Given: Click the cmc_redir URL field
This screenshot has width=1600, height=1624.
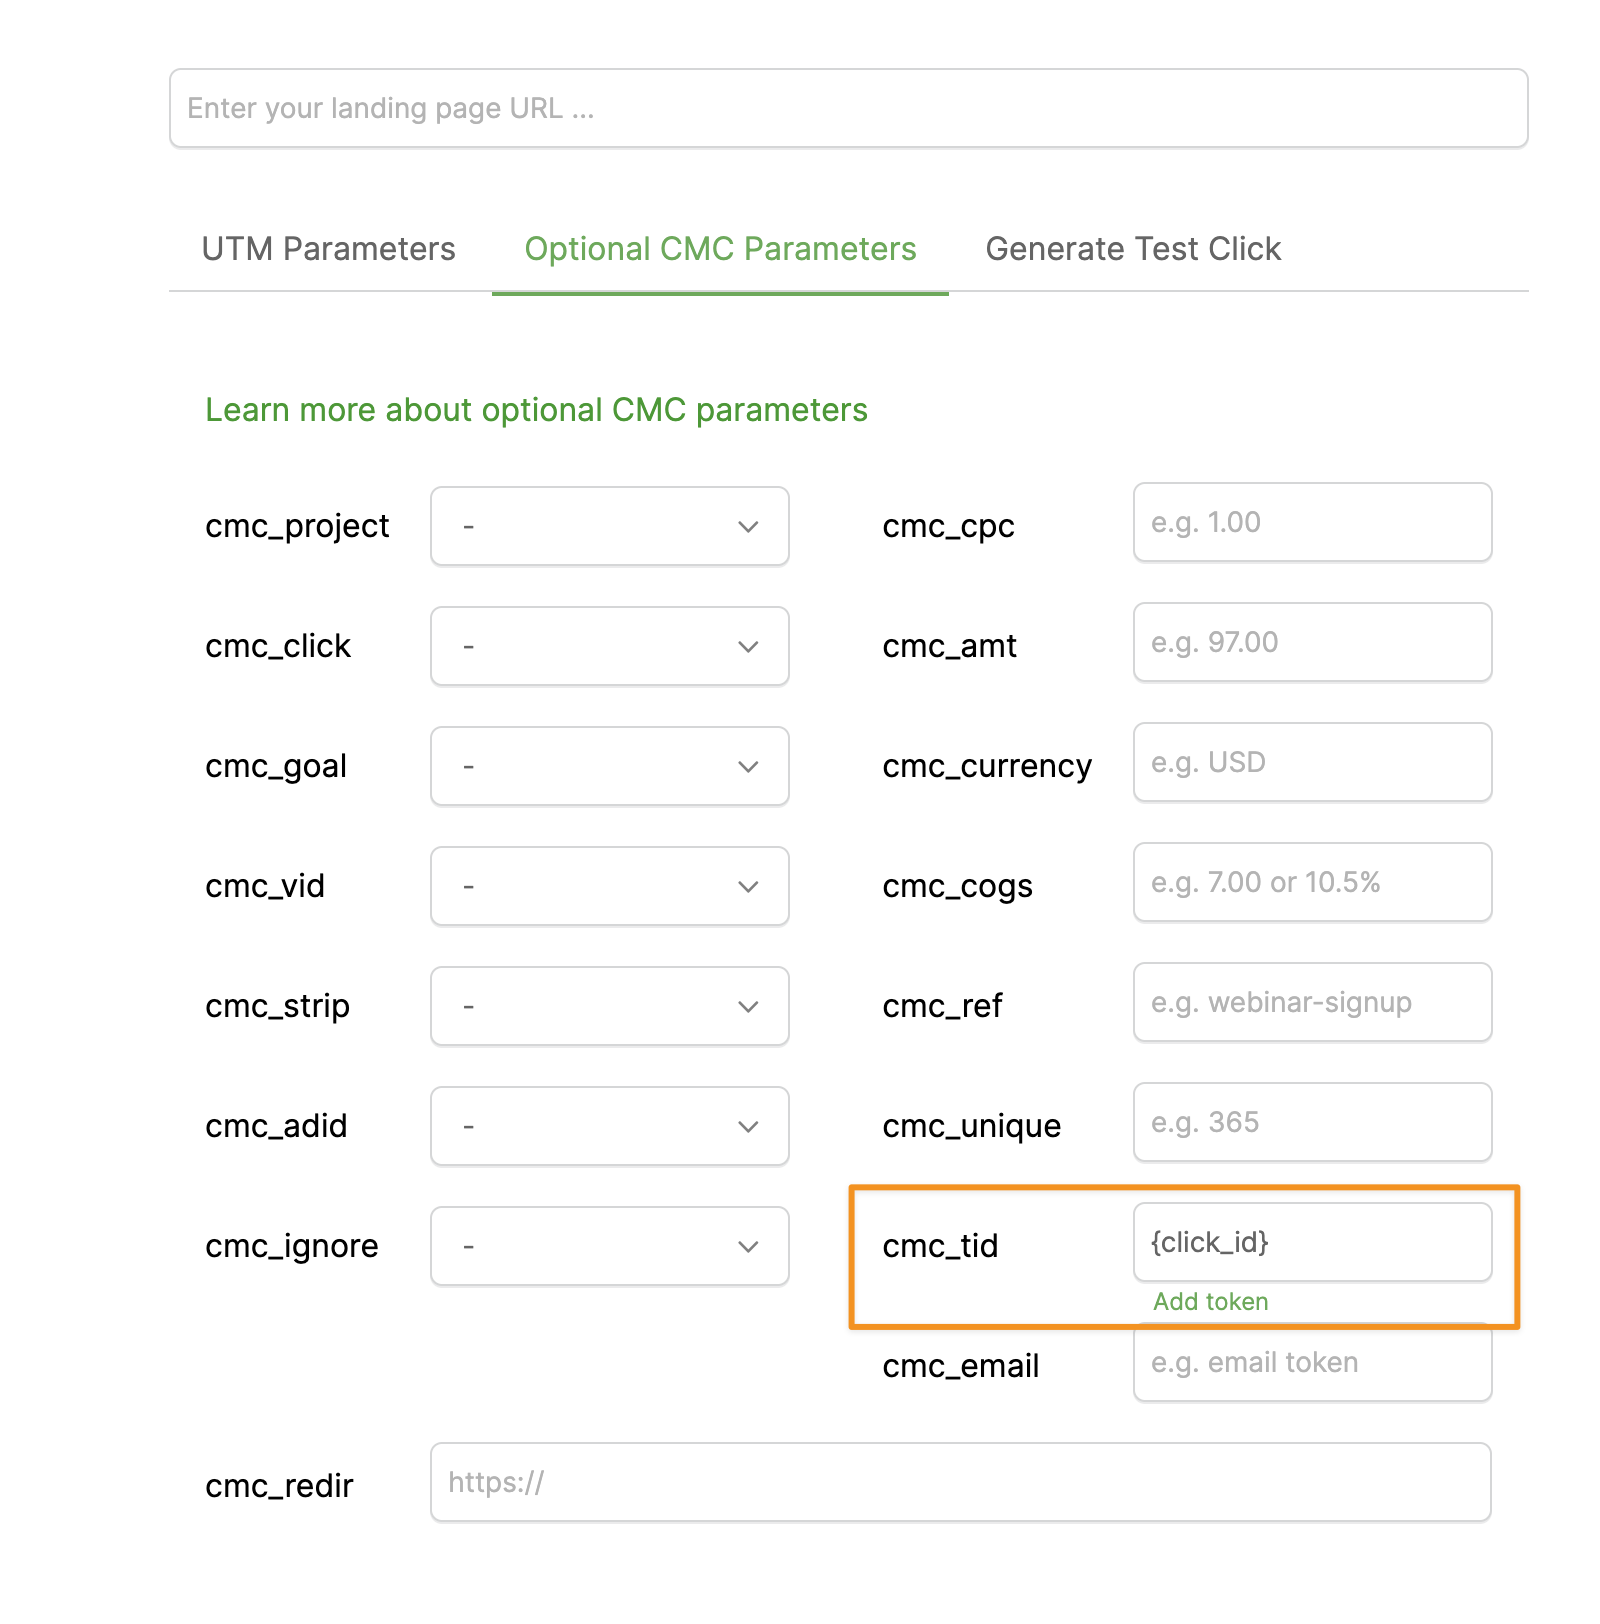Looking at the screenshot, I should [x=960, y=1482].
